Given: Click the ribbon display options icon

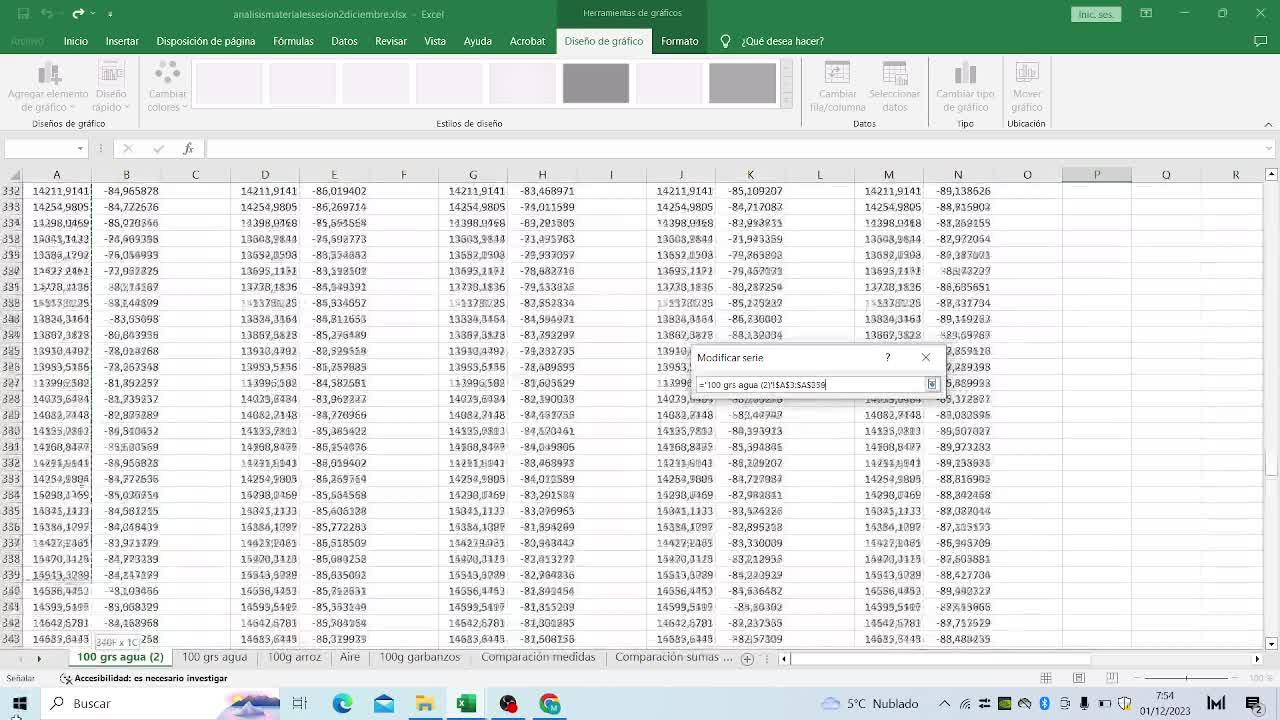Looking at the screenshot, I should [1146, 14].
